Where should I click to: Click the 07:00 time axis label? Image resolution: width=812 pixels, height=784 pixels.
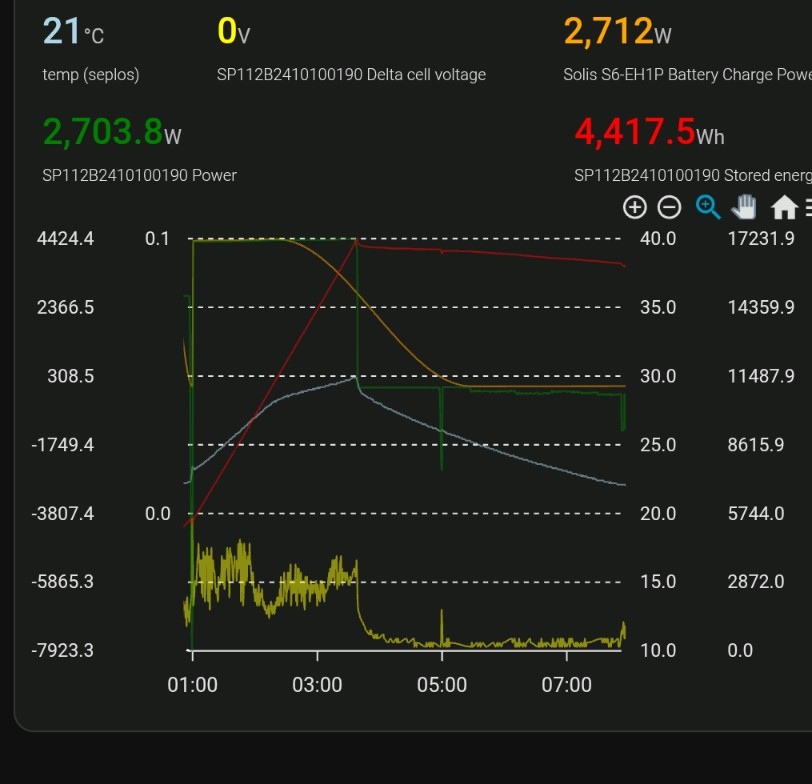(567, 685)
